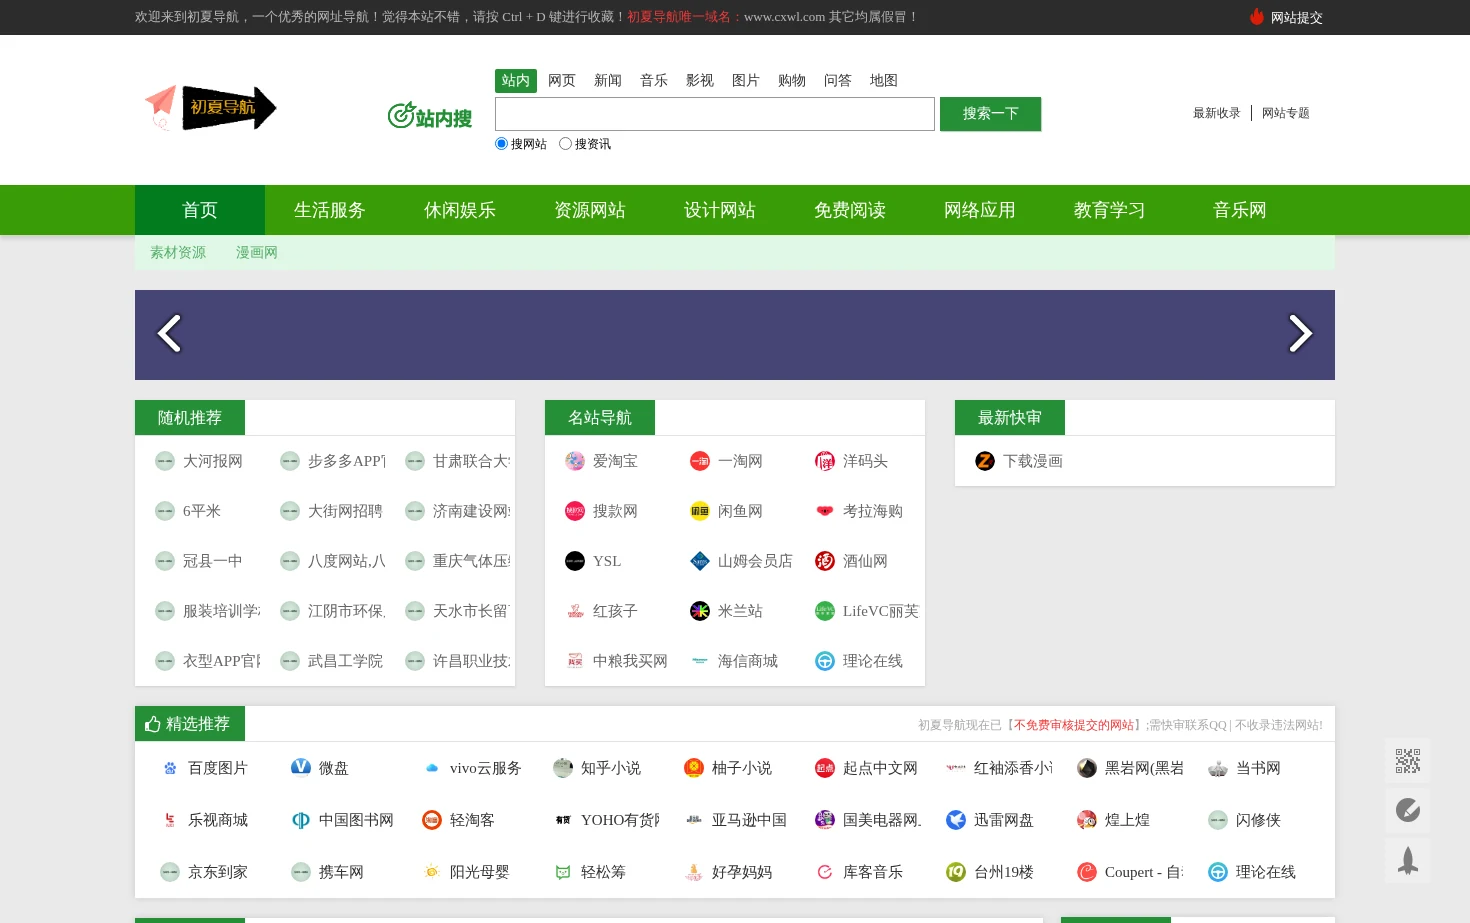Switch to the 网页 search tab

point(562,81)
